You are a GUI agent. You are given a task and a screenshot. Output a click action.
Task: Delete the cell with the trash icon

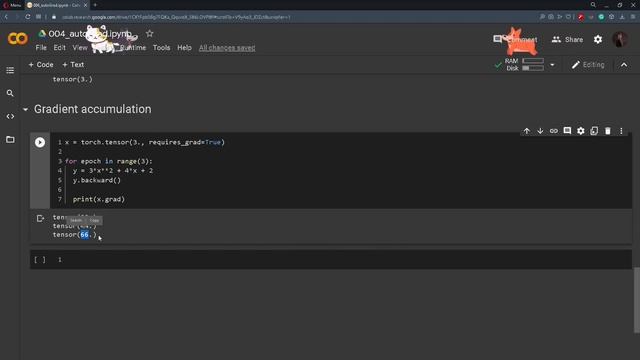pos(607,131)
